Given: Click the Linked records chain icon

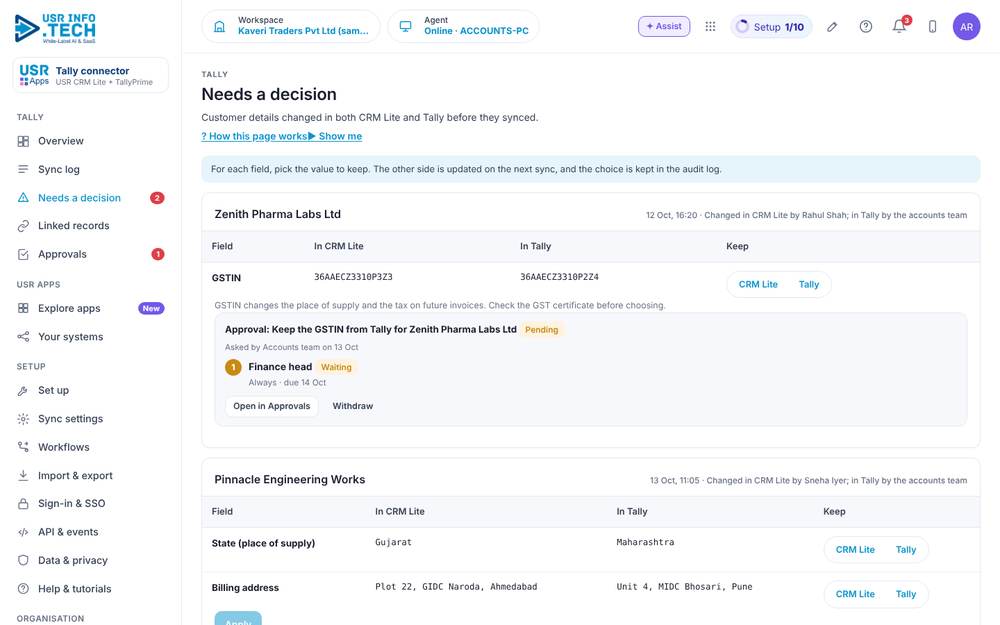Looking at the screenshot, I should point(23,226).
